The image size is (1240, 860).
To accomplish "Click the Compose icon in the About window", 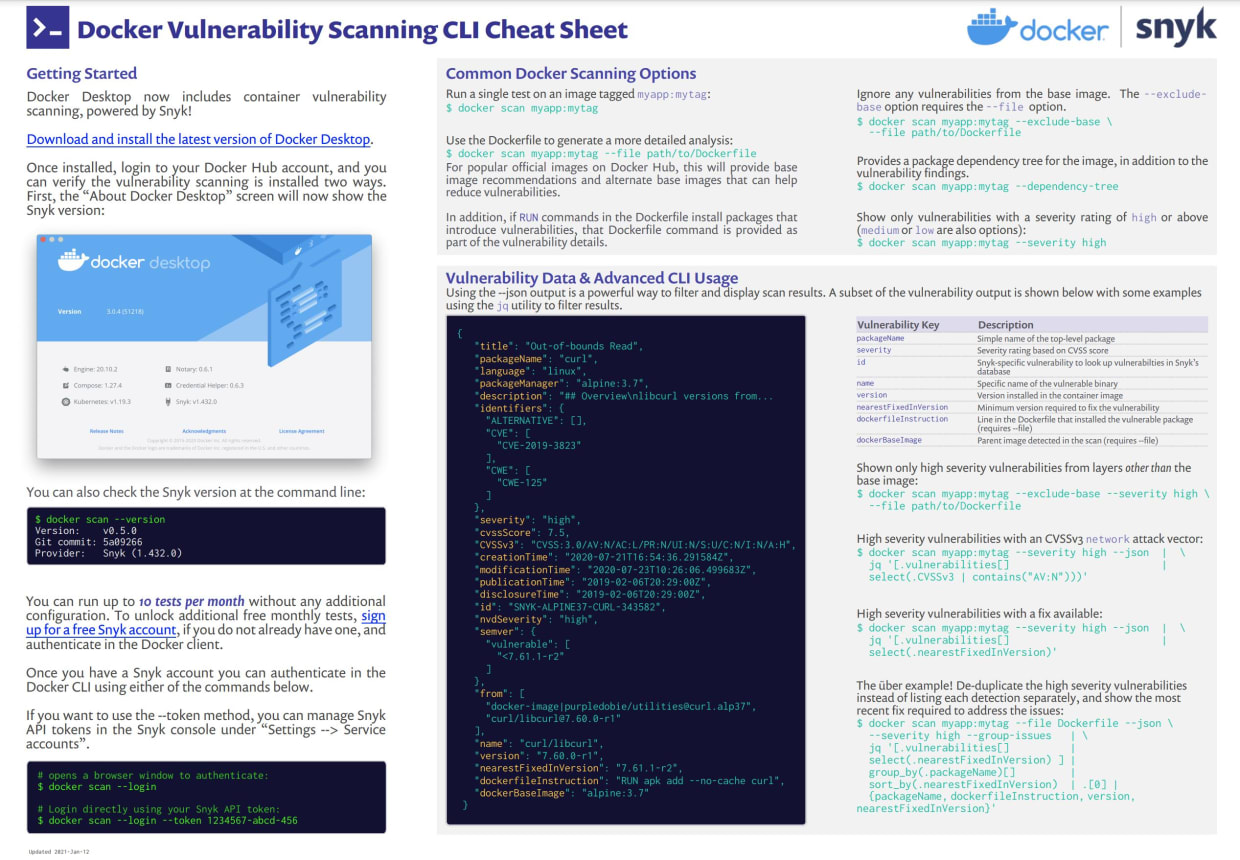I will [65, 385].
